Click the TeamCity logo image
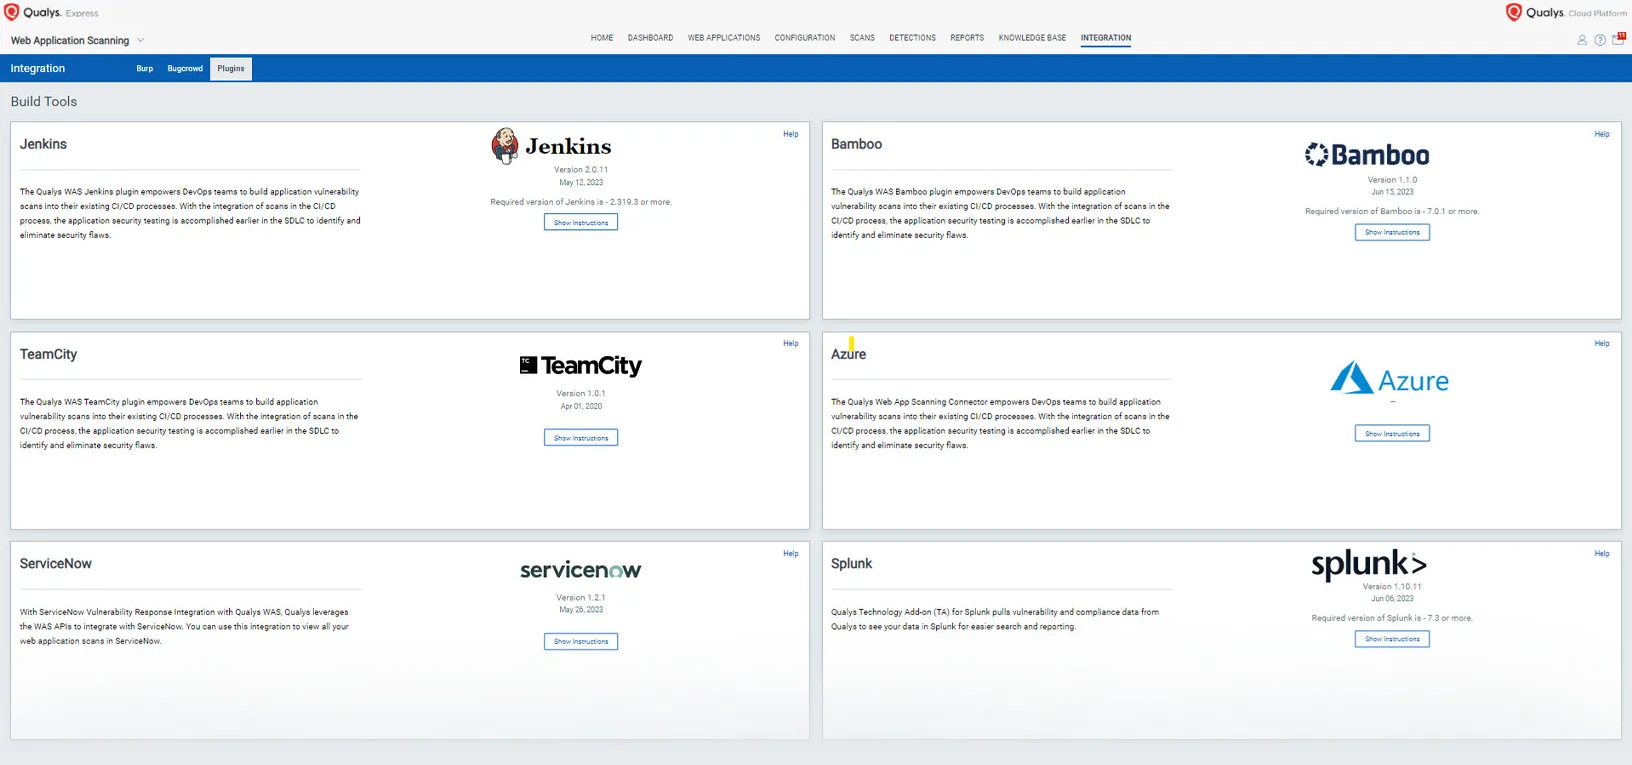This screenshot has height=765, width=1632. 581,366
